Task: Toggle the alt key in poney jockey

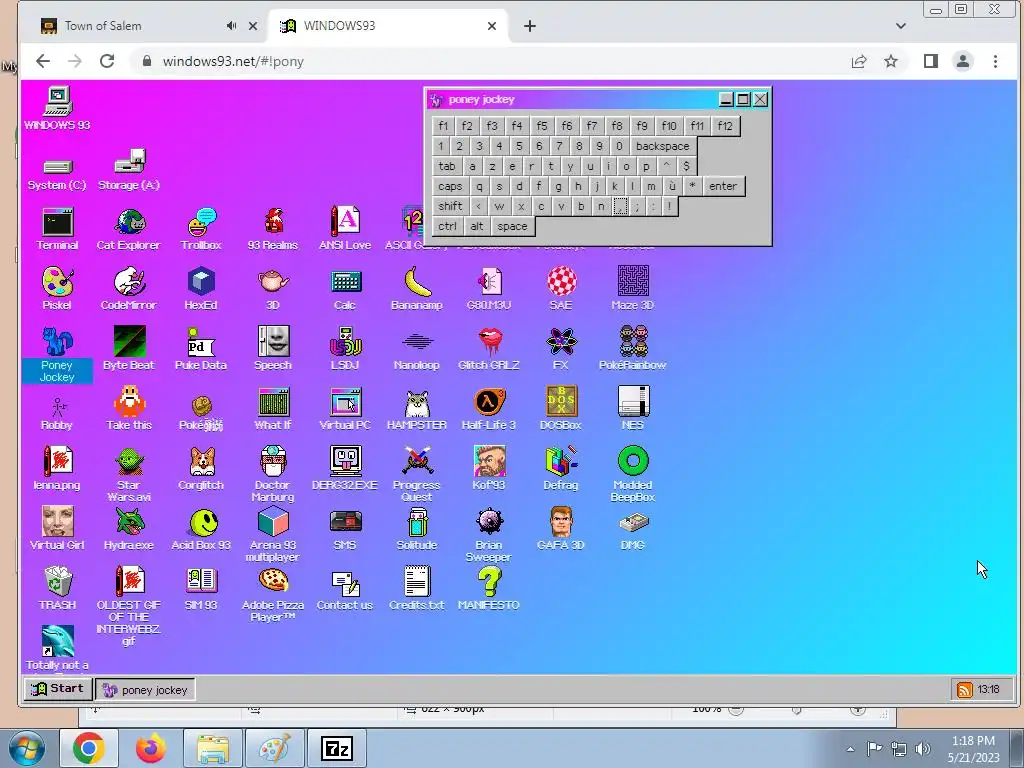Action: click(477, 226)
